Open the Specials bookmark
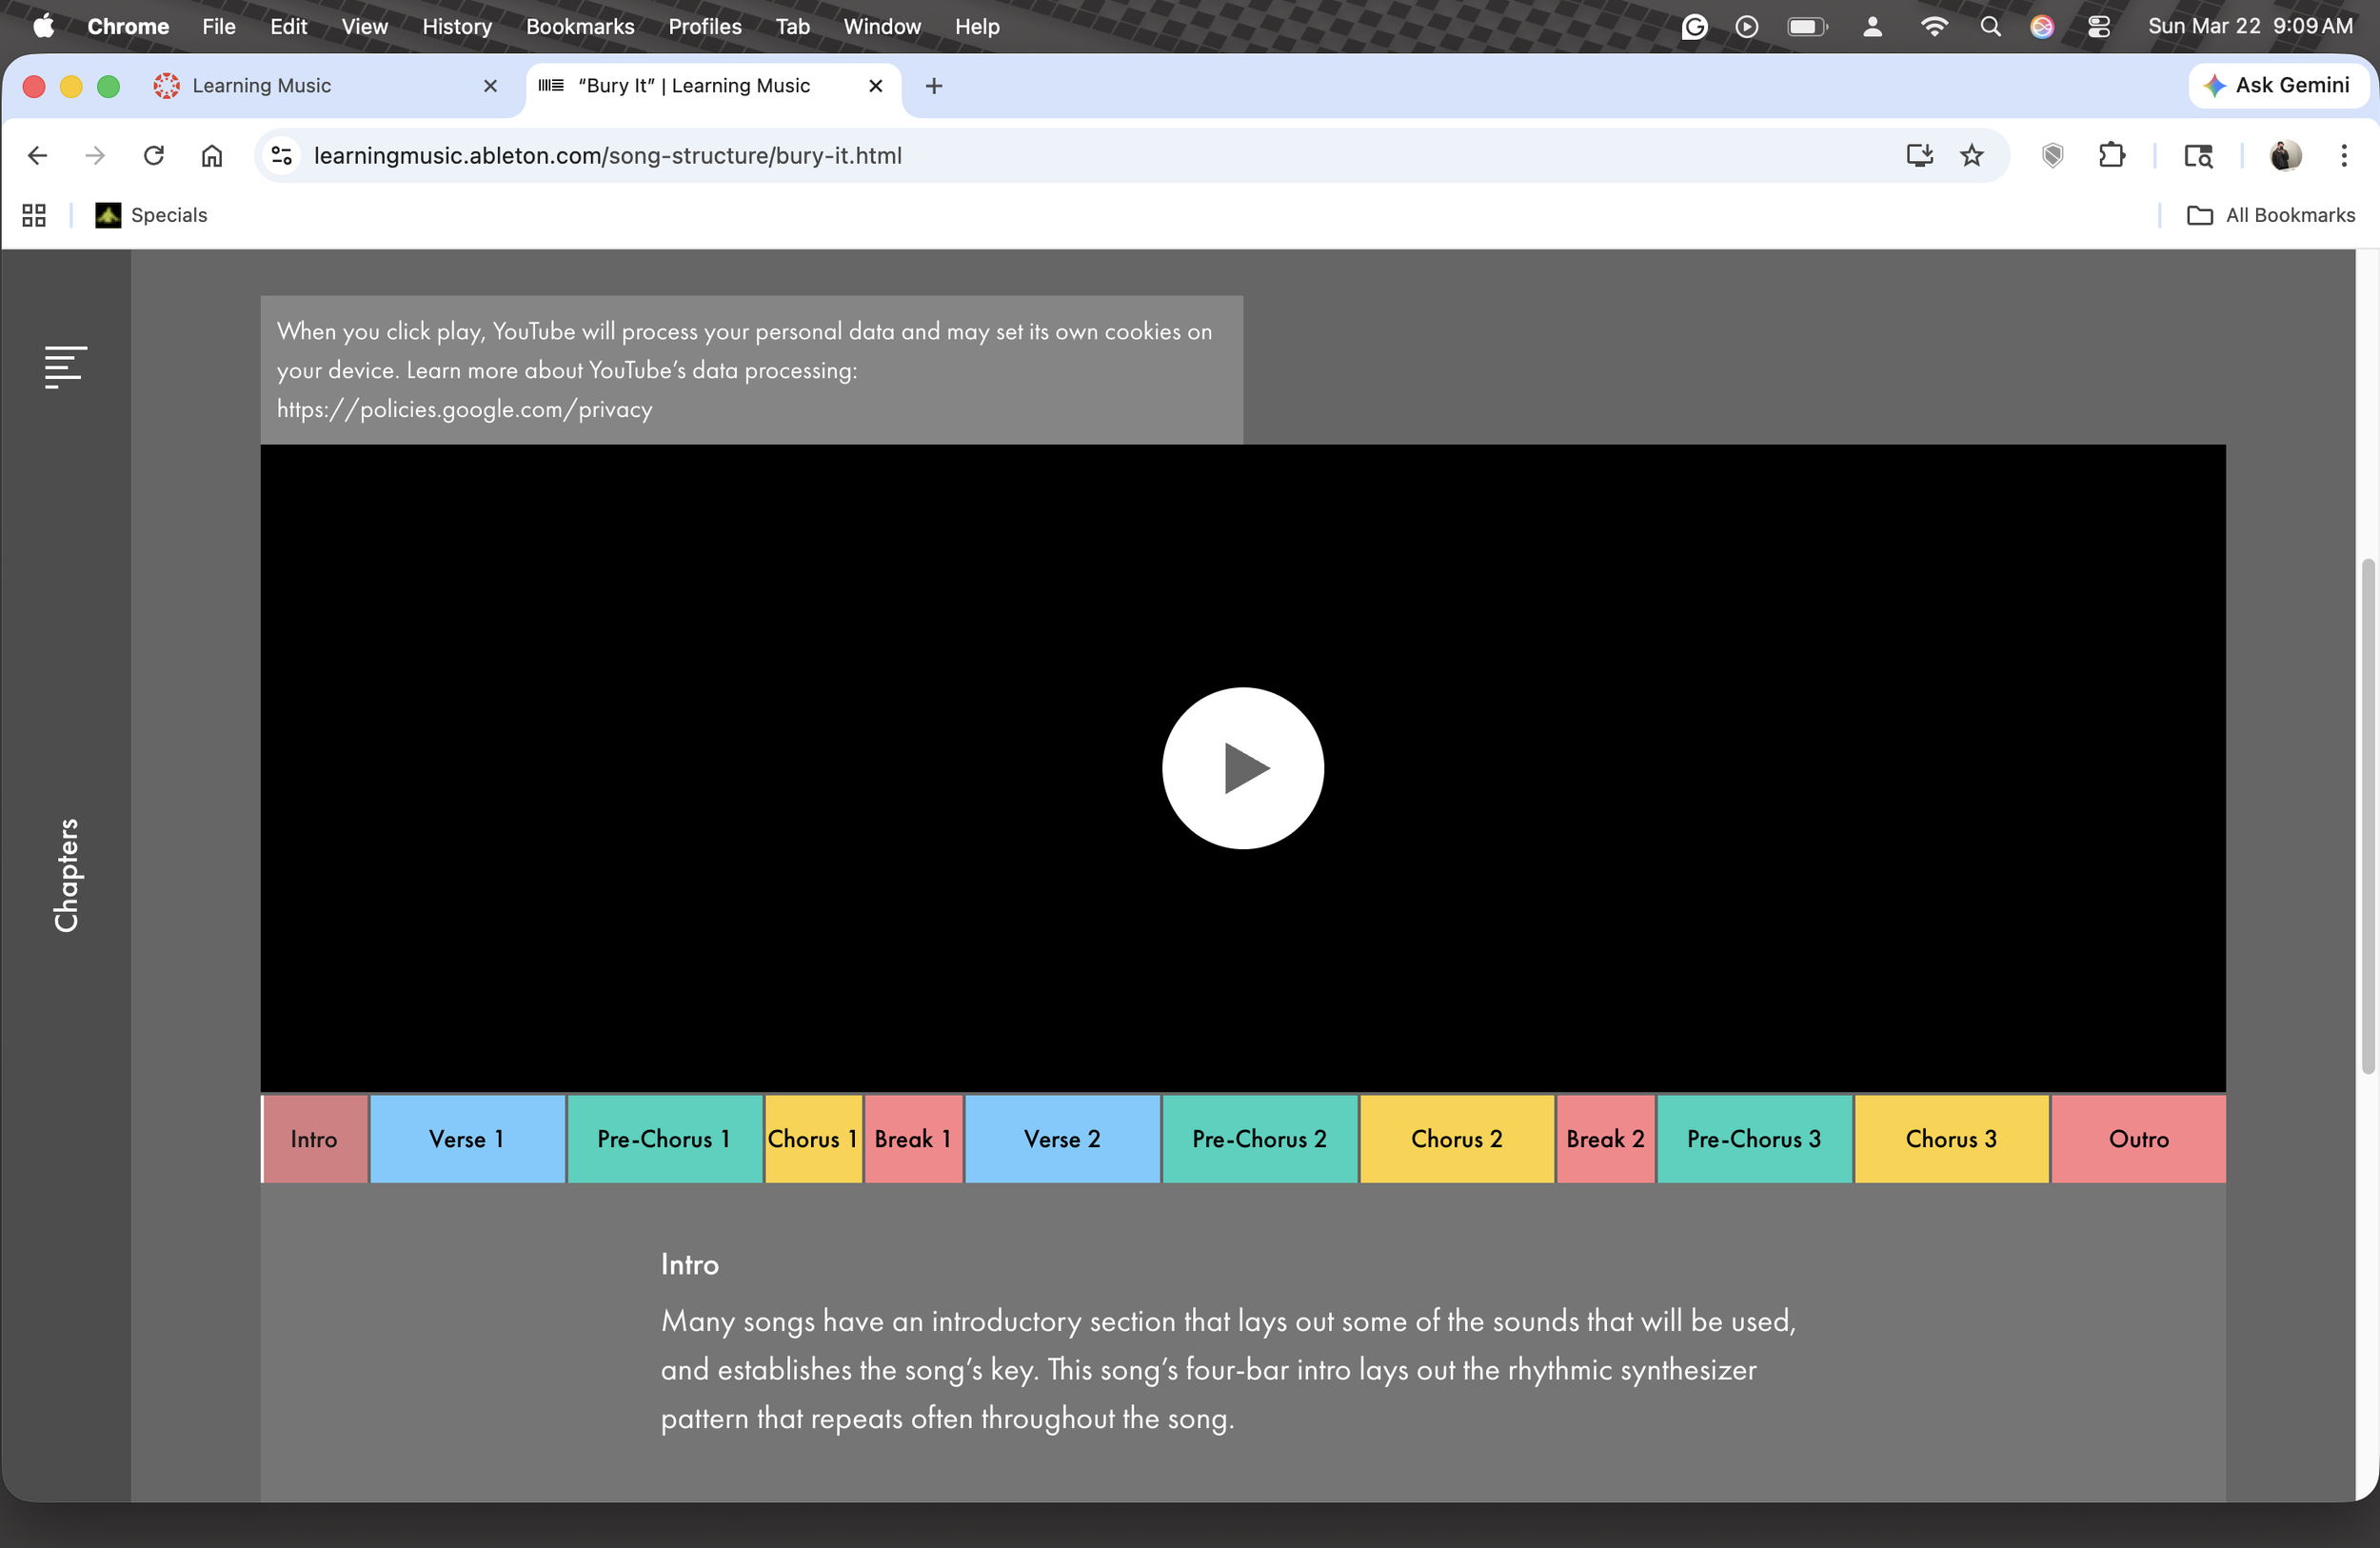 (x=151, y=215)
